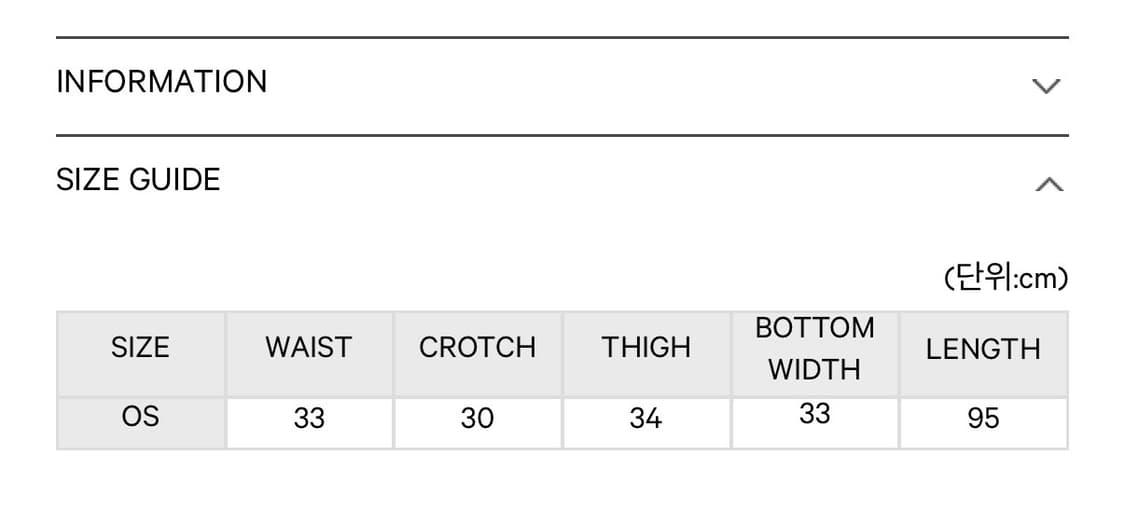Click the LENGTH column header
Viewport: 1125px width, 522px height.
pyautogui.click(x=983, y=349)
